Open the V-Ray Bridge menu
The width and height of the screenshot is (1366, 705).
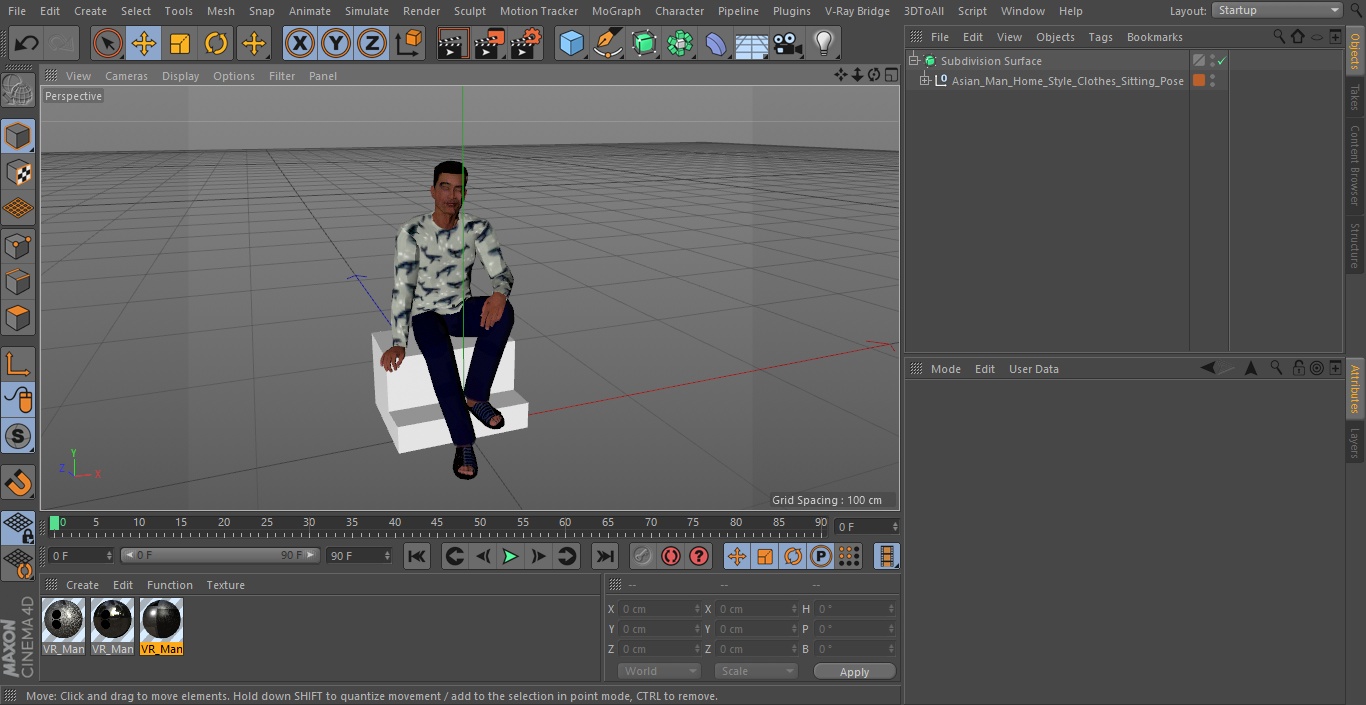point(857,11)
